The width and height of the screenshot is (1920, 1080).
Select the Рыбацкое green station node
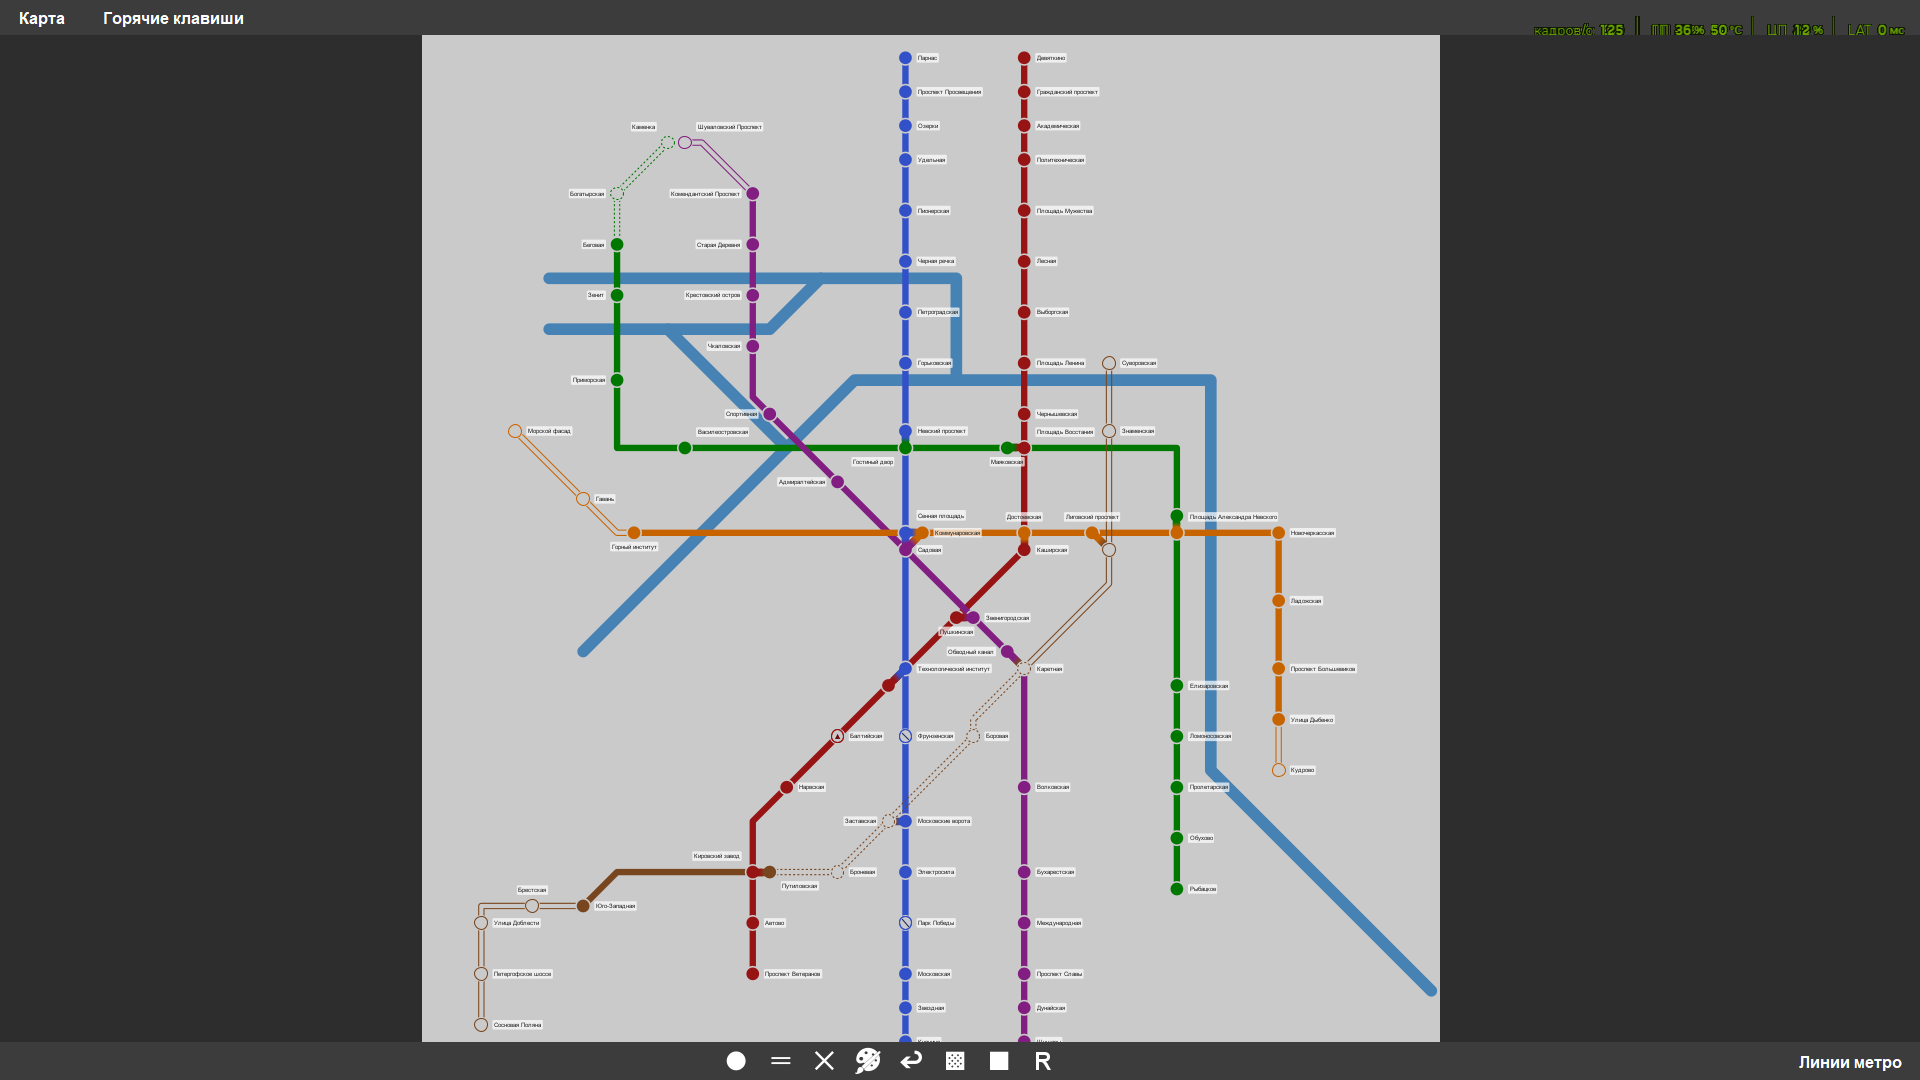tap(1177, 889)
